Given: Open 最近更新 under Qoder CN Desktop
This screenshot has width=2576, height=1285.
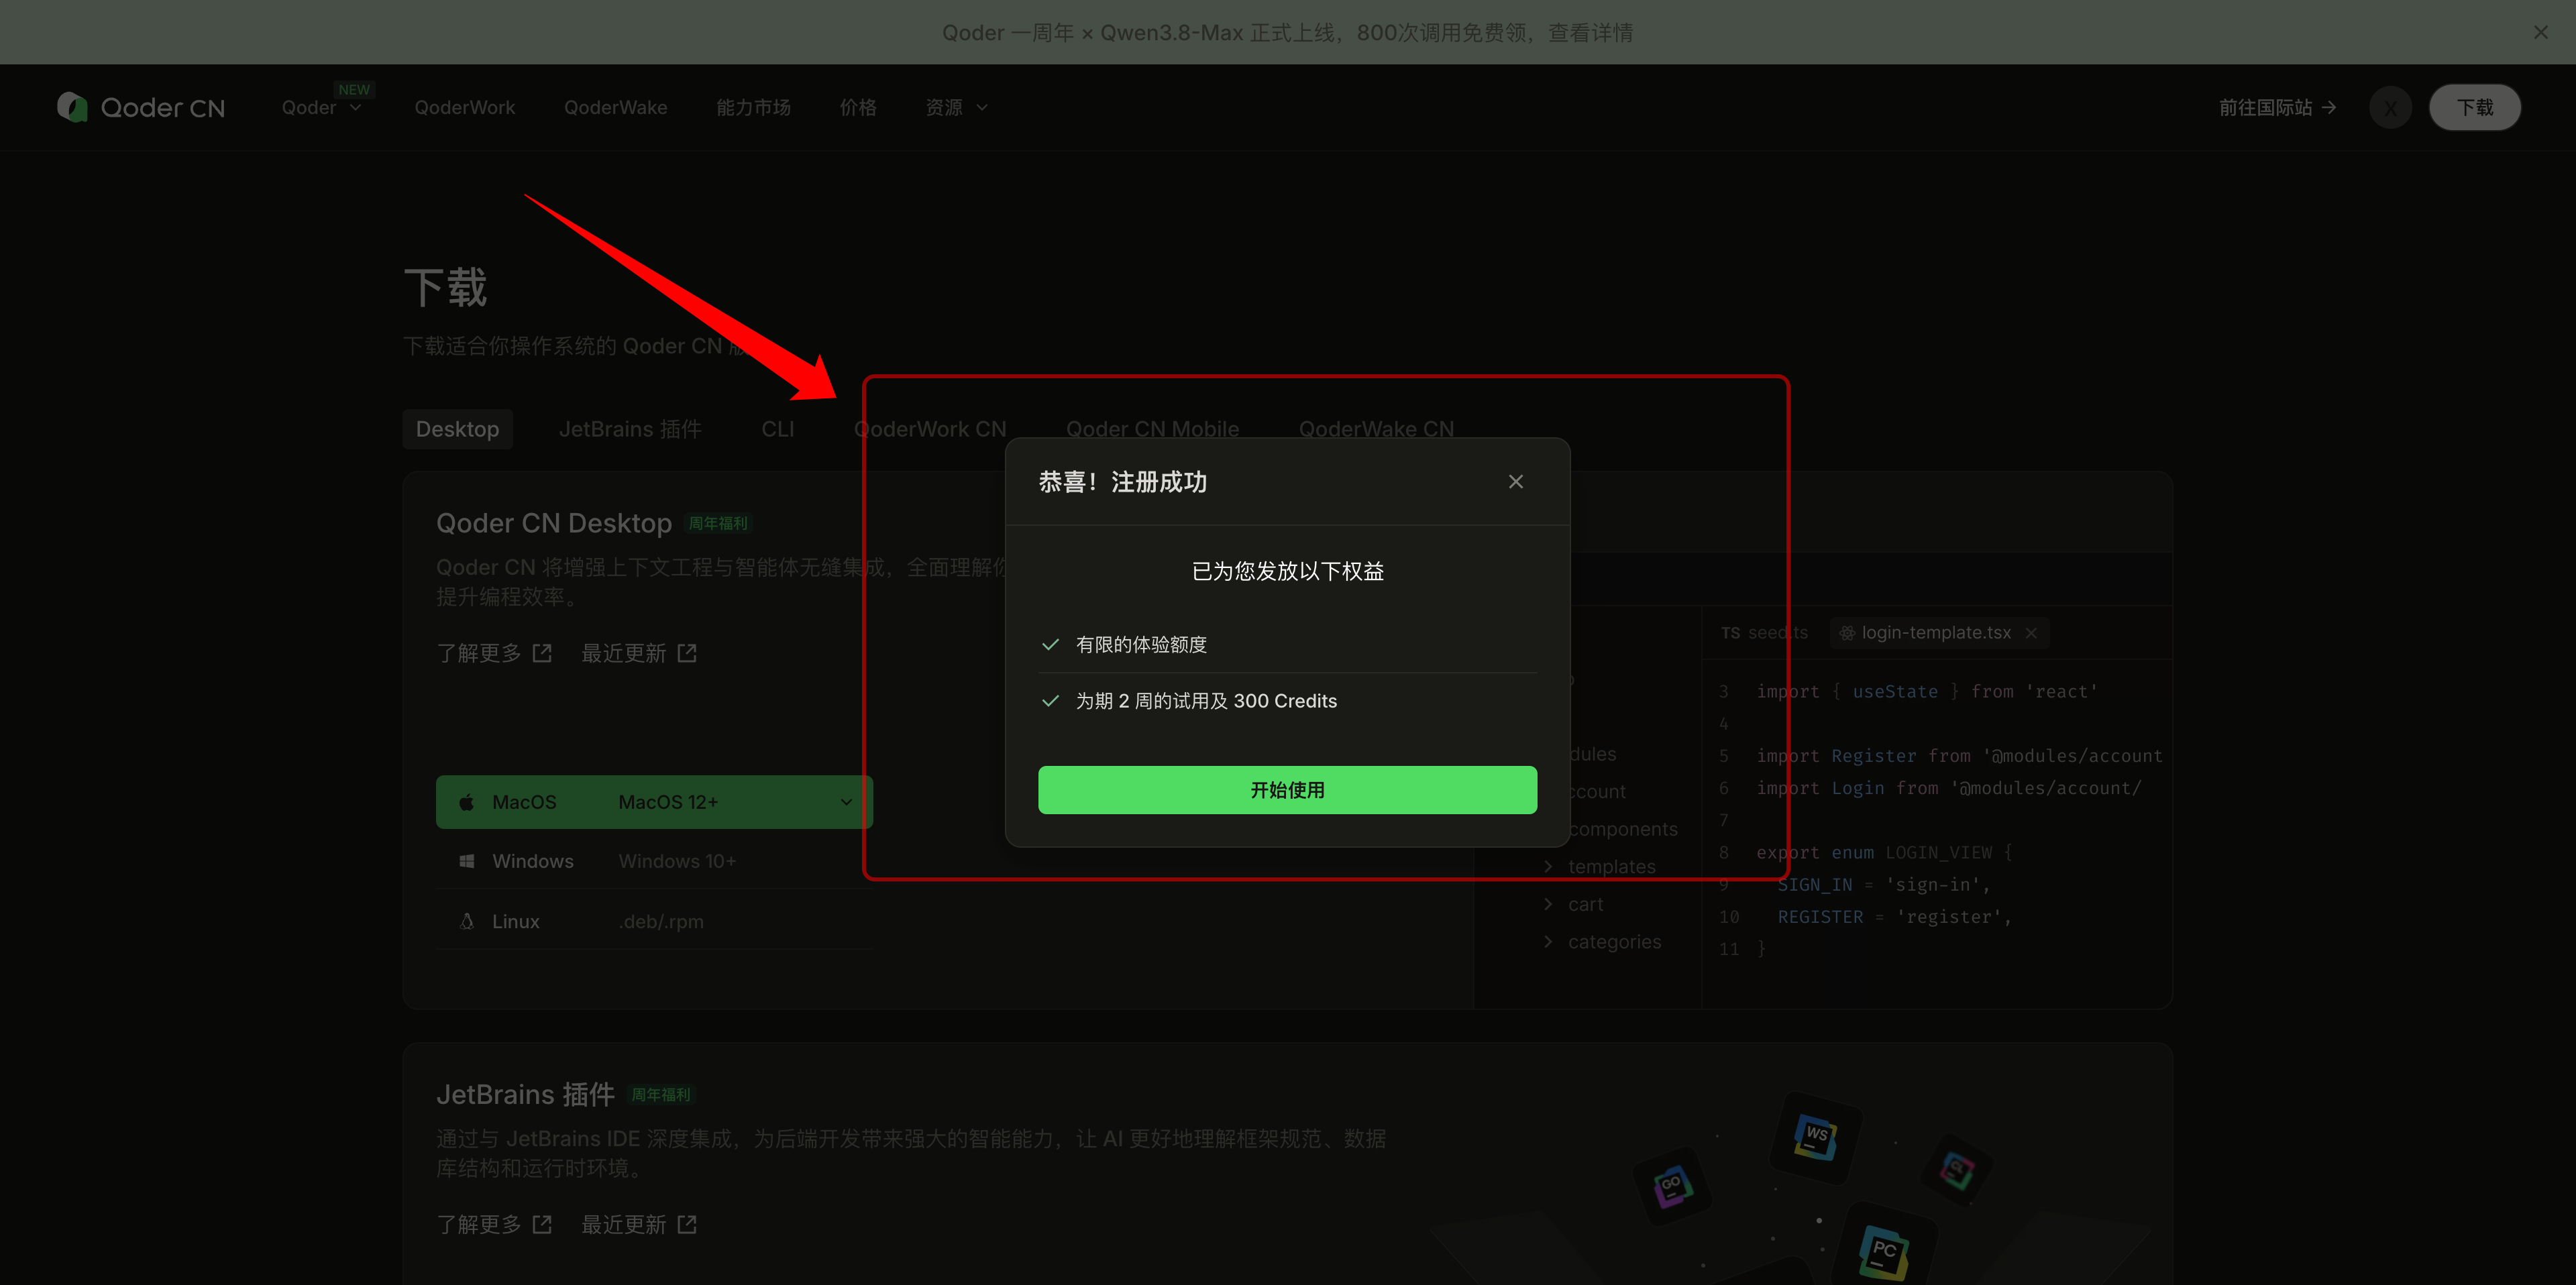Looking at the screenshot, I should (639, 653).
